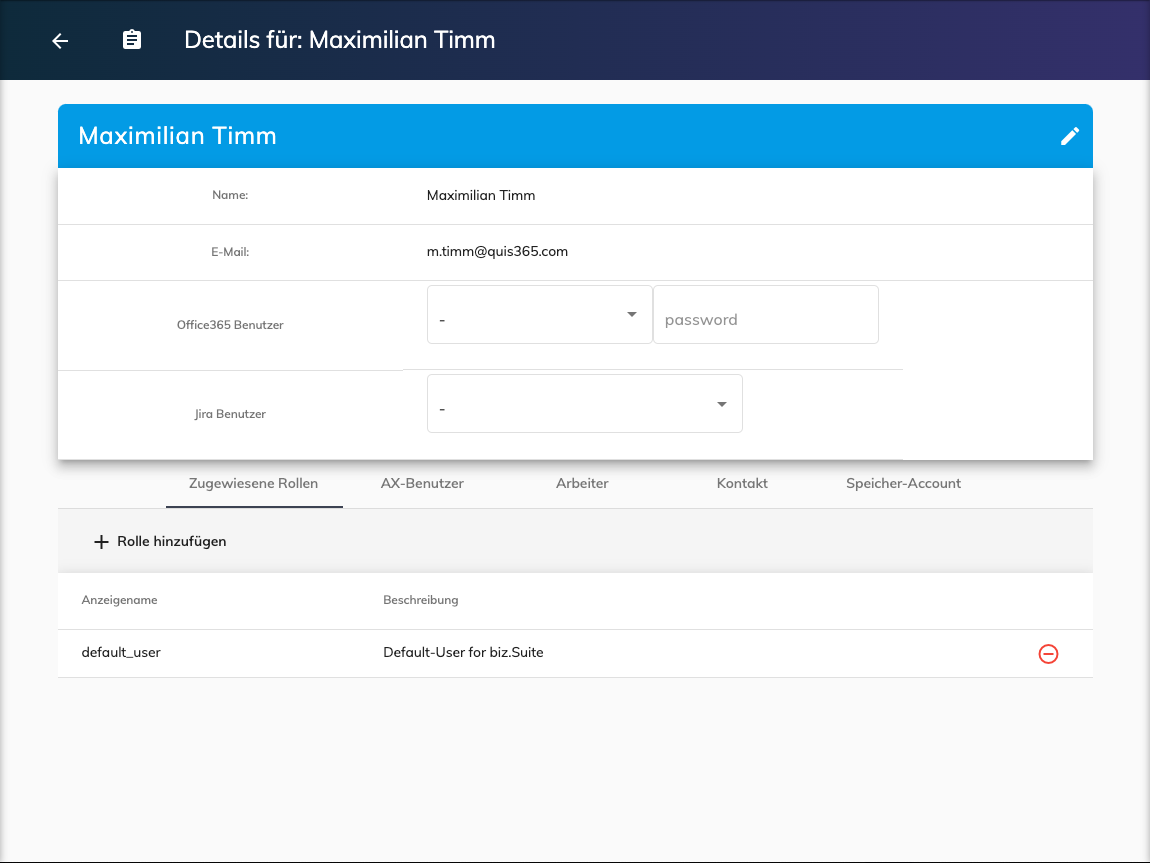Open the Jira Benutzer dropdown

coord(585,404)
